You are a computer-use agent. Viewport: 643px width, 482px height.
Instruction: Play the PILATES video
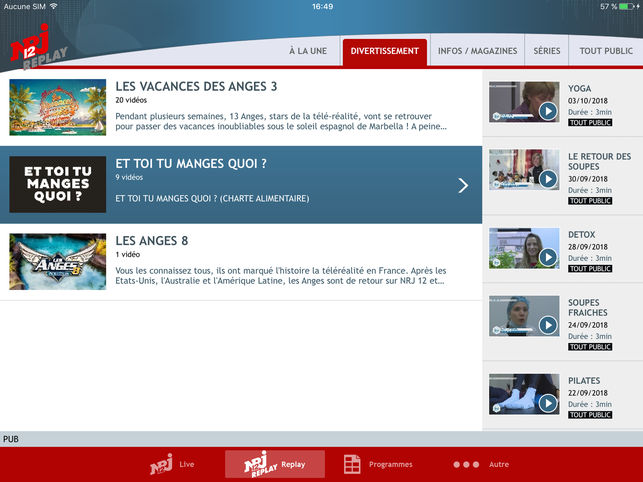548,403
